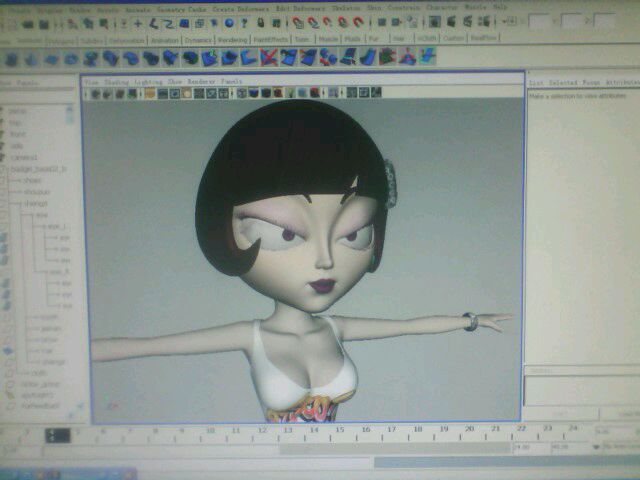Toggle Snap to grids magnet icon
The image size is (640, 480).
[298, 23]
